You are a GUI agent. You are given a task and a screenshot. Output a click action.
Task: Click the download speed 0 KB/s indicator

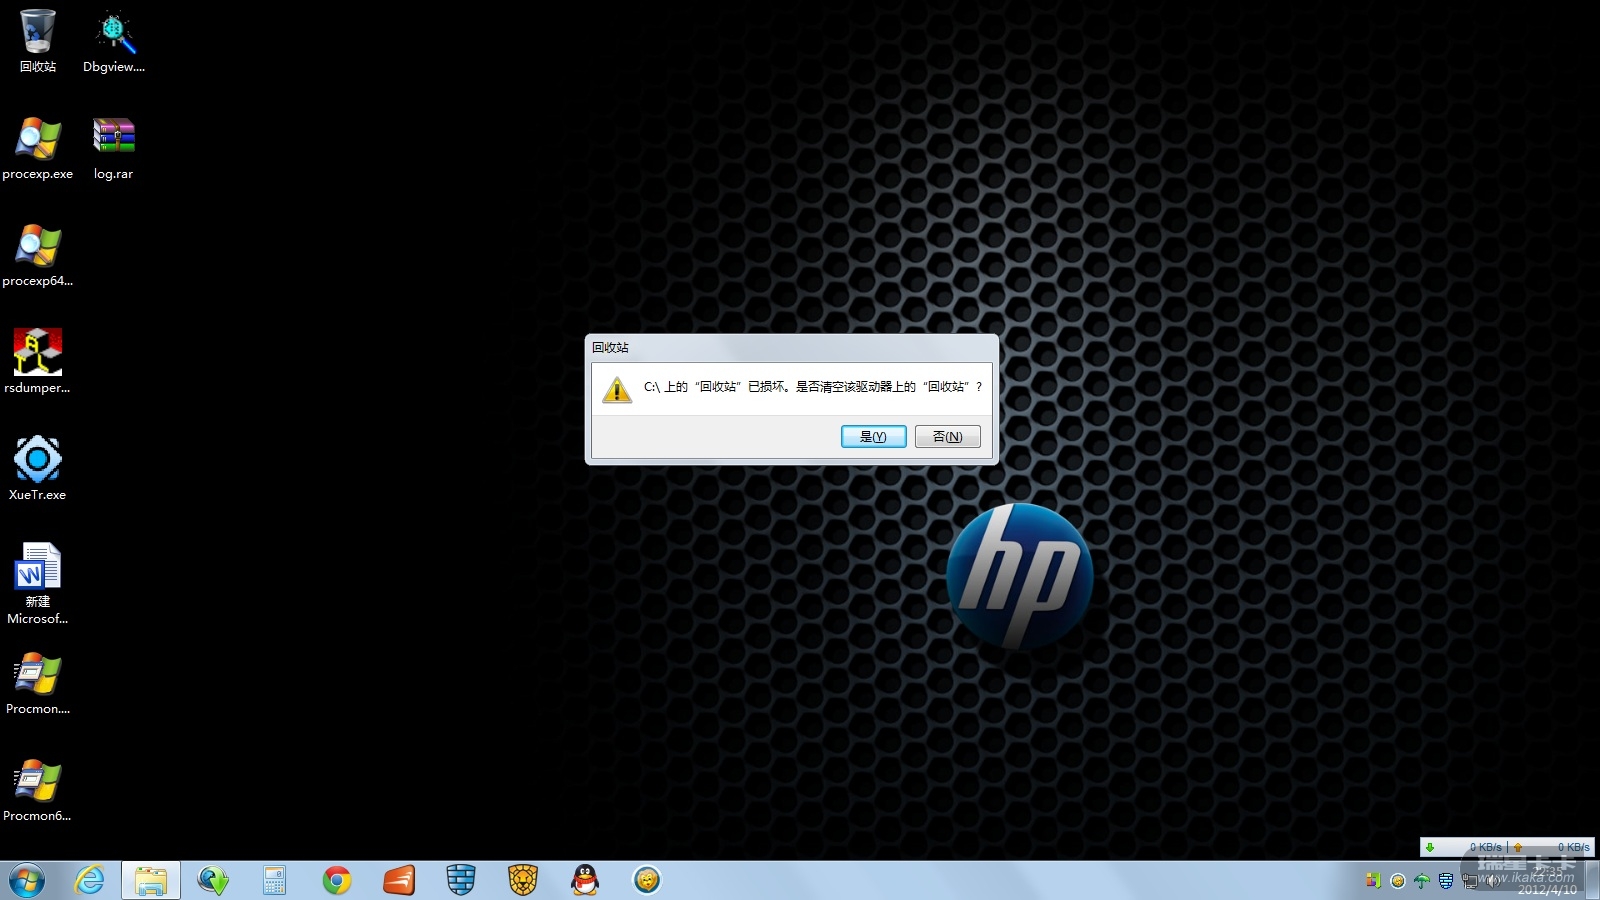click(1466, 847)
